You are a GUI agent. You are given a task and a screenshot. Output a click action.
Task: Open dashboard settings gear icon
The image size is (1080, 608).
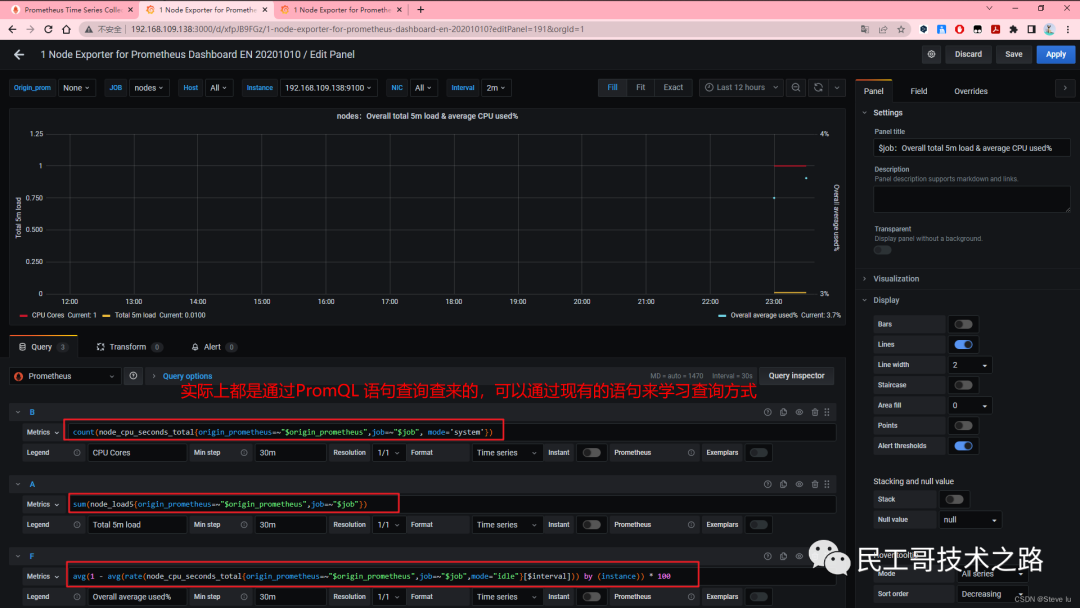tap(931, 54)
